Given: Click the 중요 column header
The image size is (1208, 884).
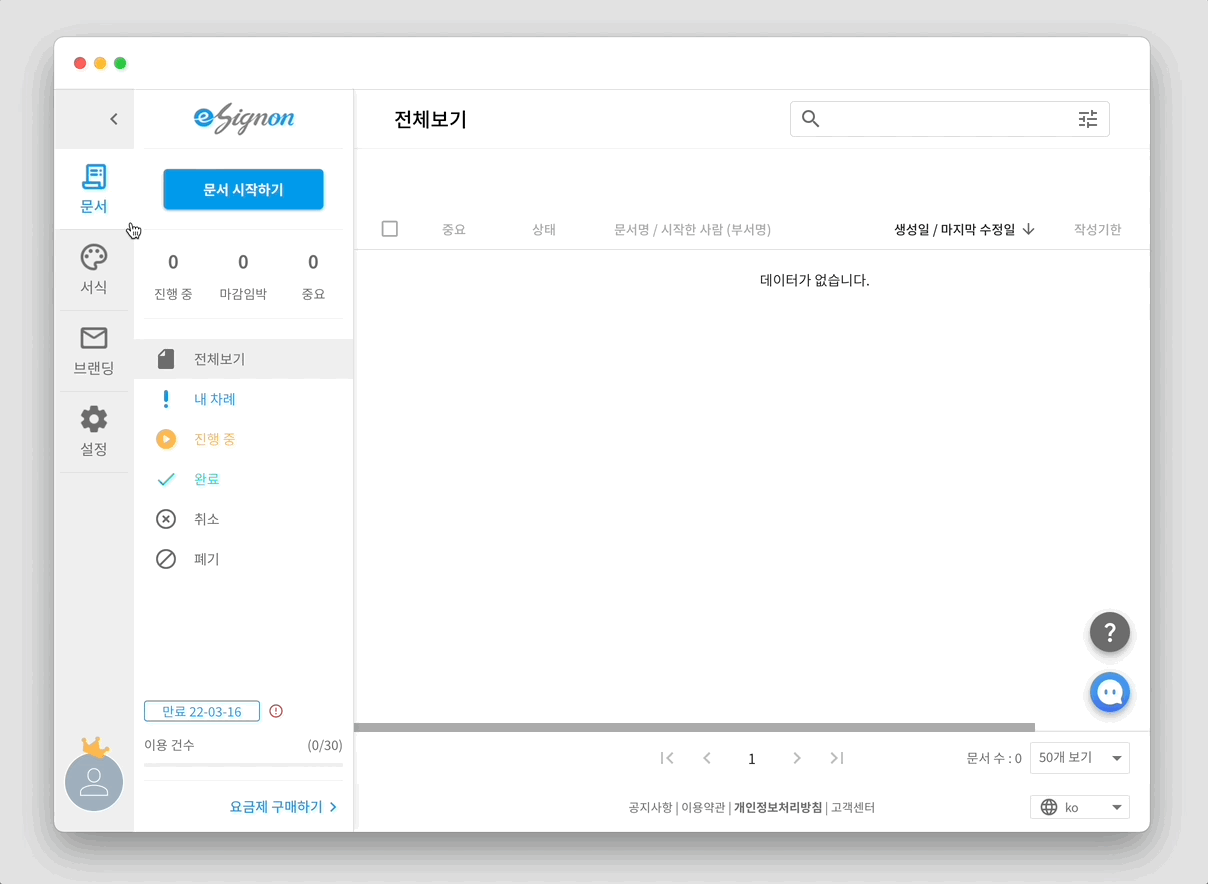Looking at the screenshot, I should click(x=454, y=229).
